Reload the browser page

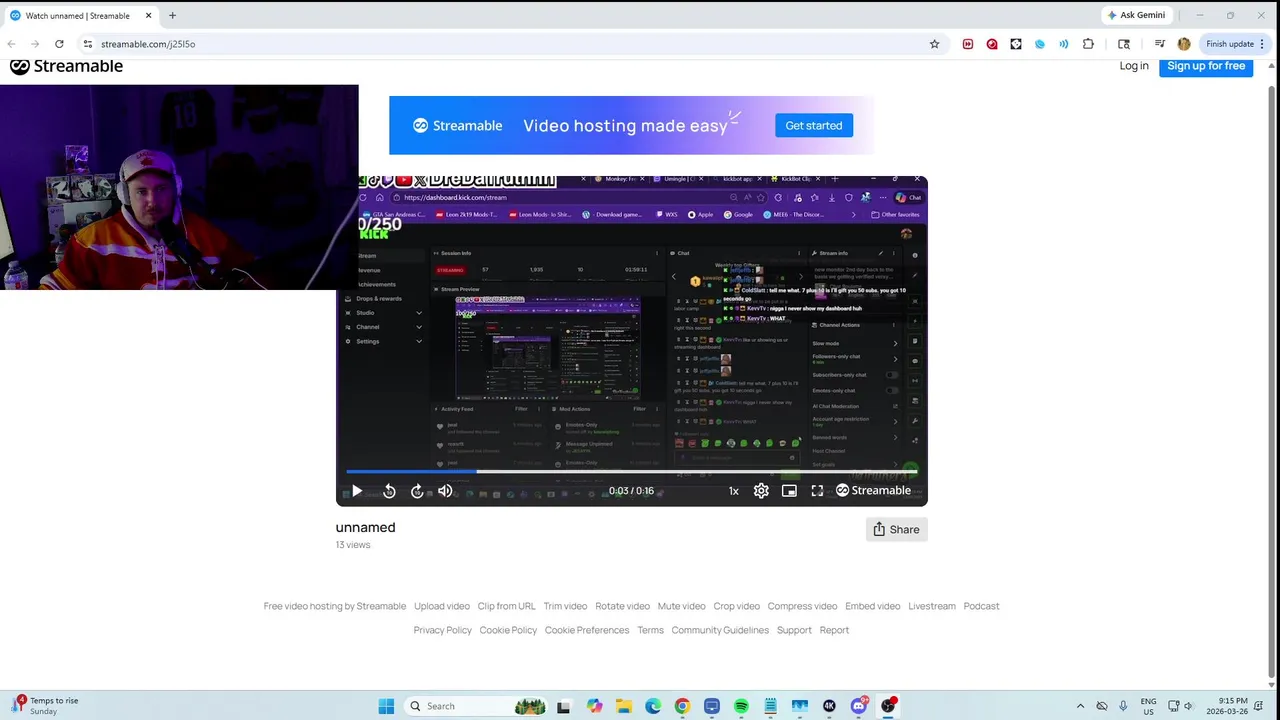[59, 44]
